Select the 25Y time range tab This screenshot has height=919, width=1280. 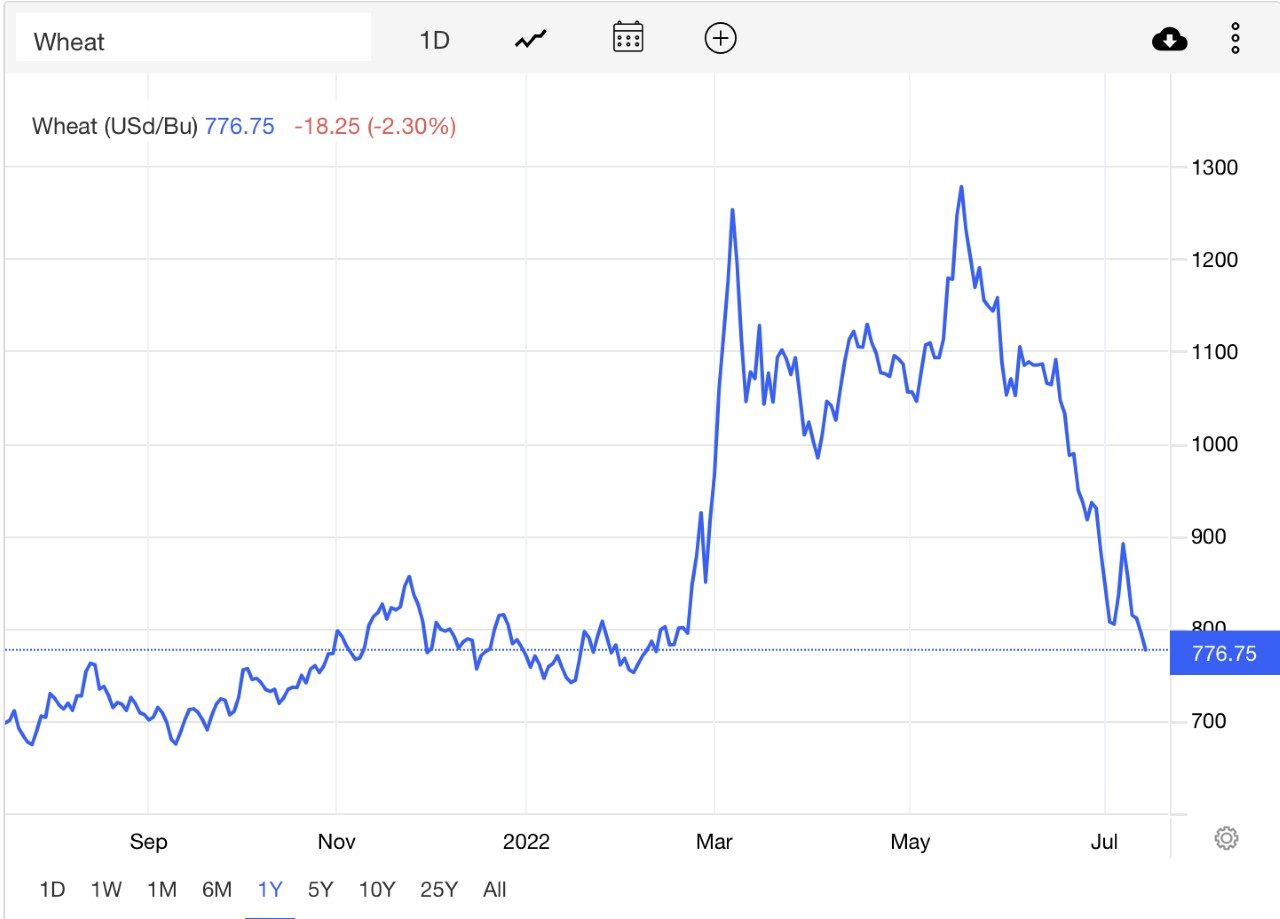tap(439, 889)
